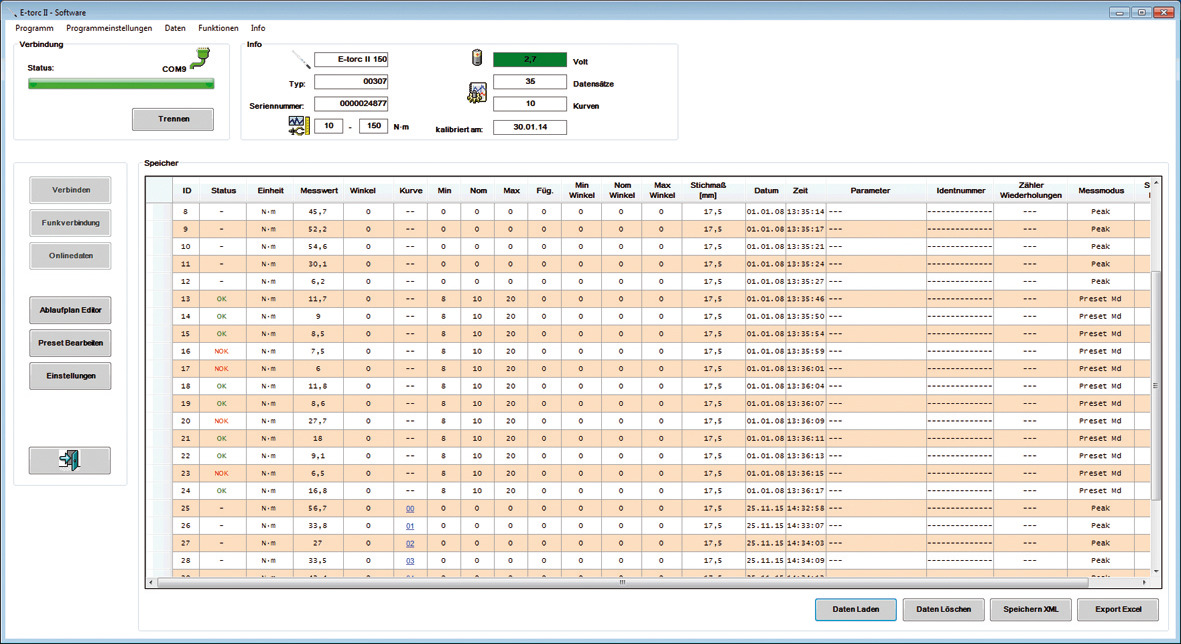The width and height of the screenshot is (1181, 644).
Task: Open curve link 02 in Kurve column
Action: pyautogui.click(x=410, y=544)
